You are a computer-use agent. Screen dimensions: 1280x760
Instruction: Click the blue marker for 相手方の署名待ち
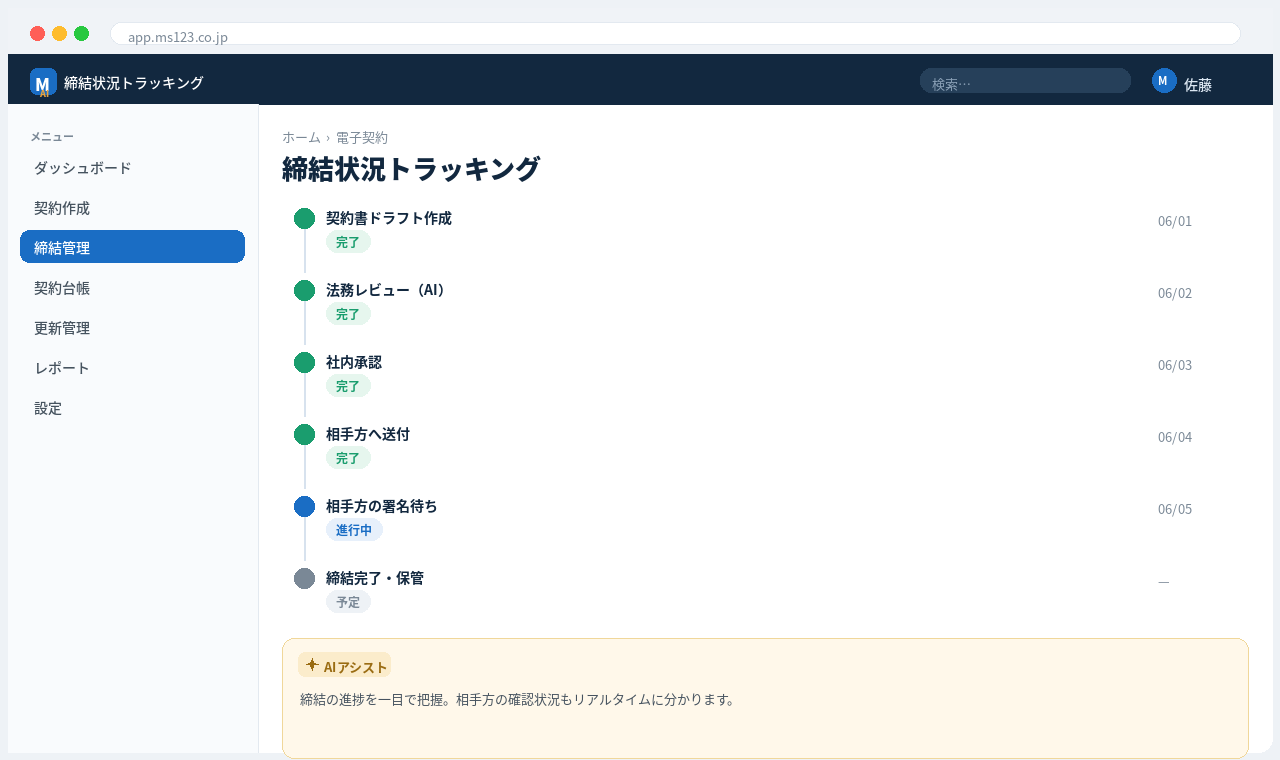coord(304,506)
